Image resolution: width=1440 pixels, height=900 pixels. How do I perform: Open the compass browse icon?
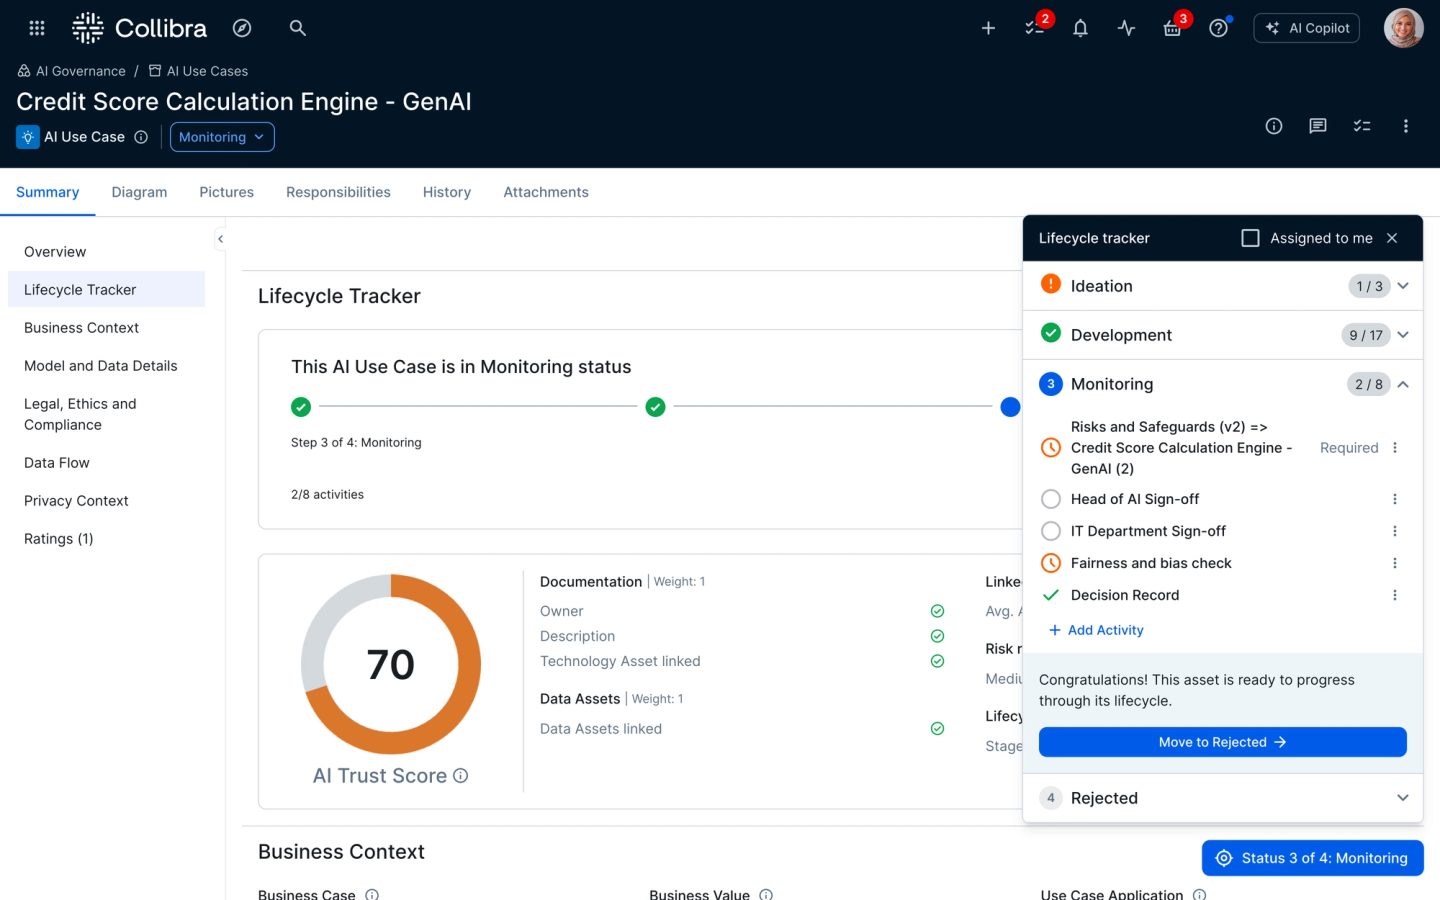[242, 28]
